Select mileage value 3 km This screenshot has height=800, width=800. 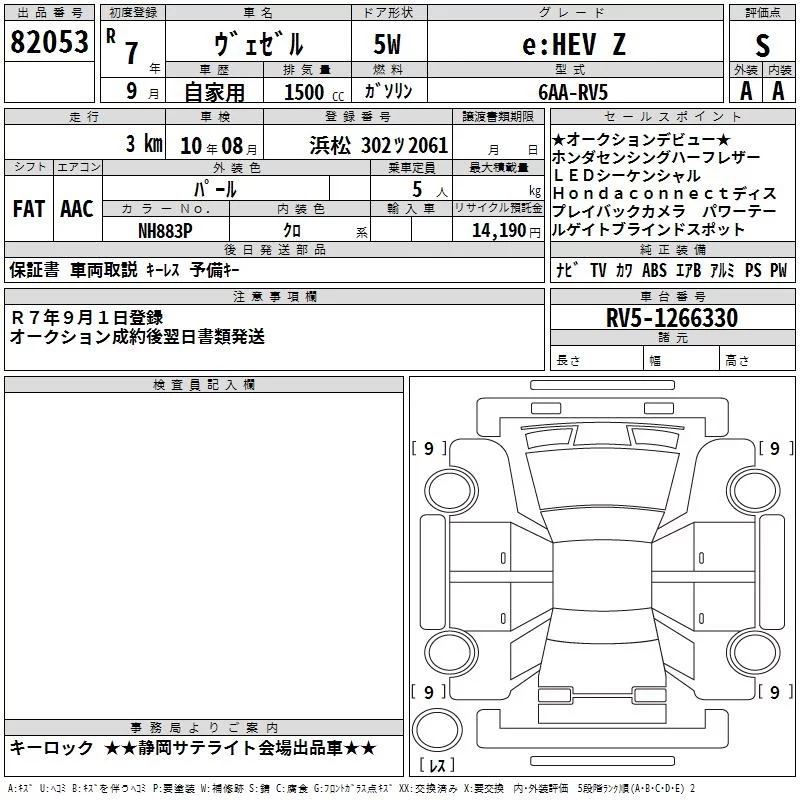pos(144,144)
